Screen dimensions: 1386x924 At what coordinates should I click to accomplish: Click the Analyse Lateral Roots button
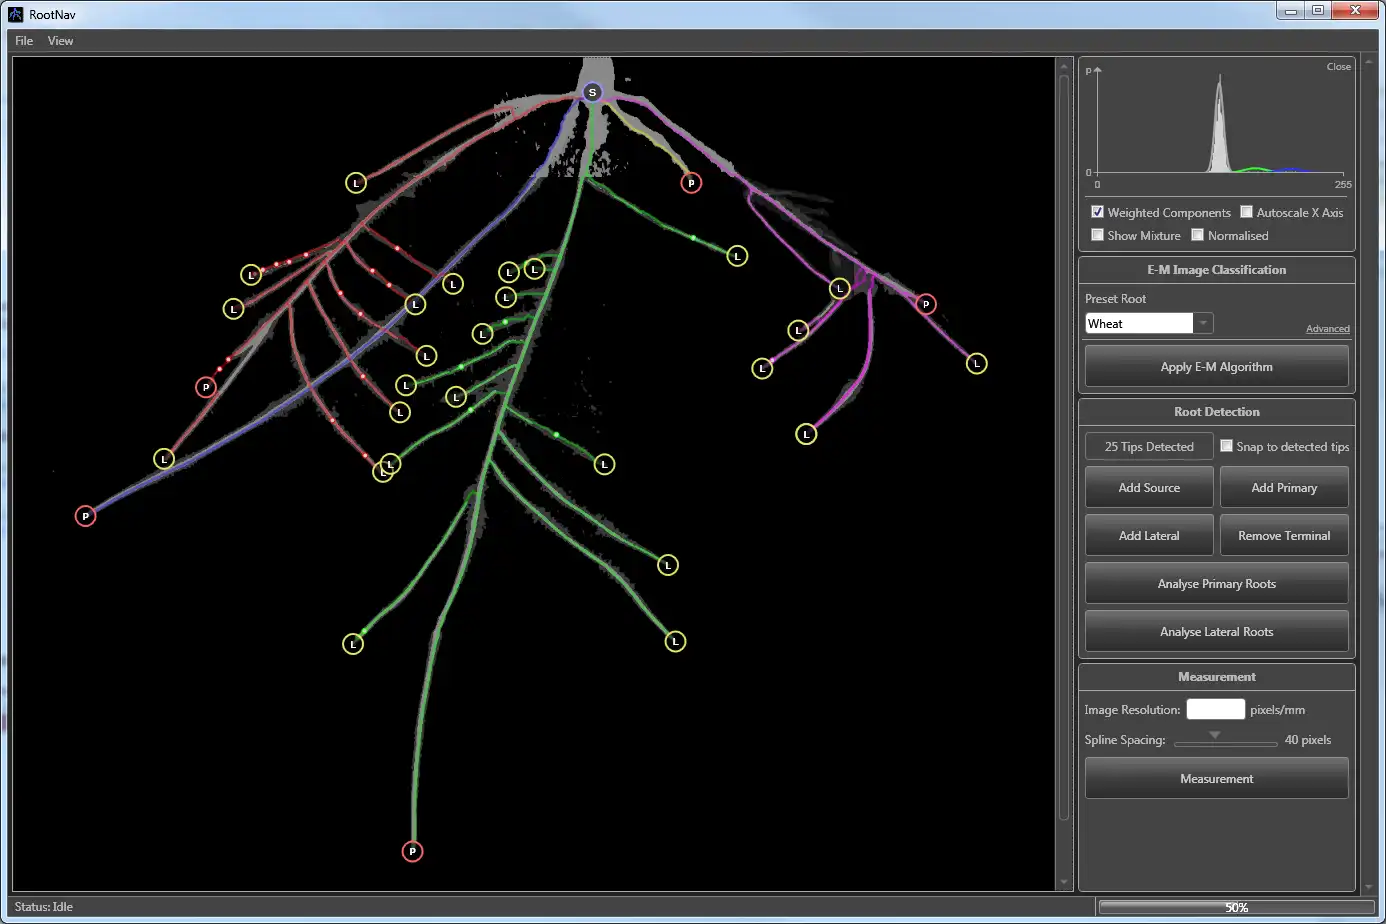pos(1216,632)
